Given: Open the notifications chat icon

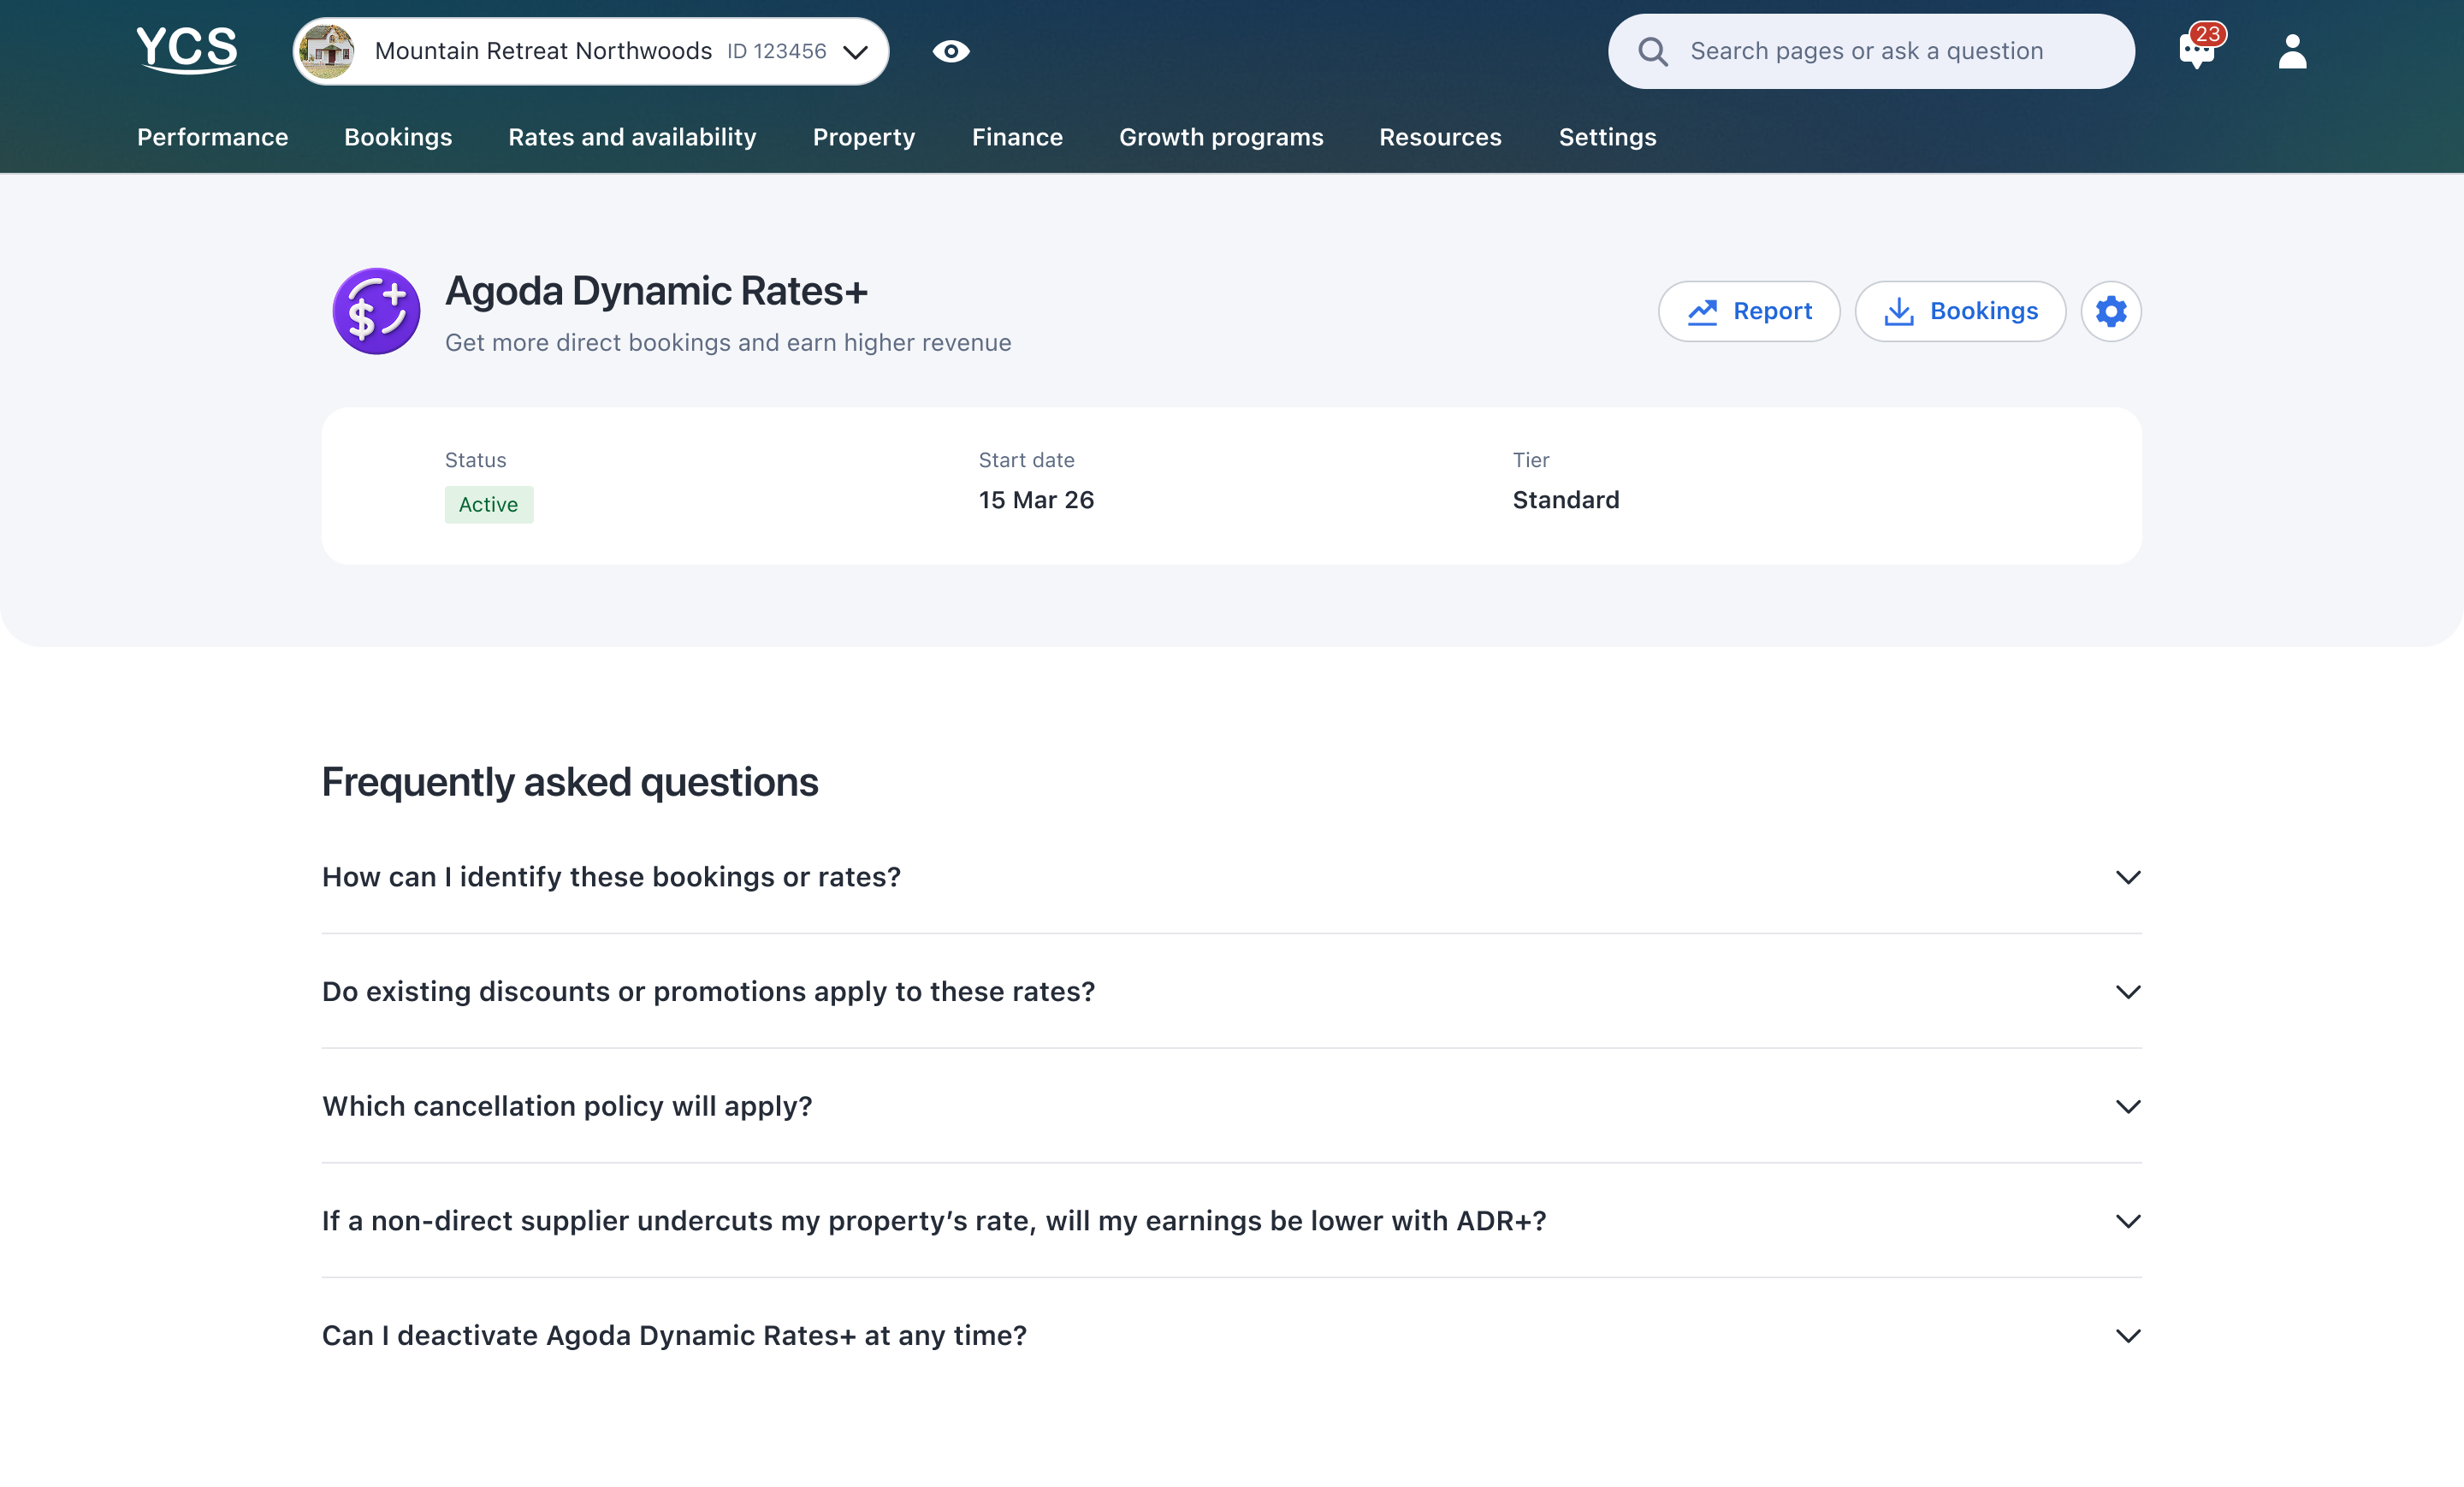Looking at the screenshot, I should pyautogui.click(x=2197, y=51).
